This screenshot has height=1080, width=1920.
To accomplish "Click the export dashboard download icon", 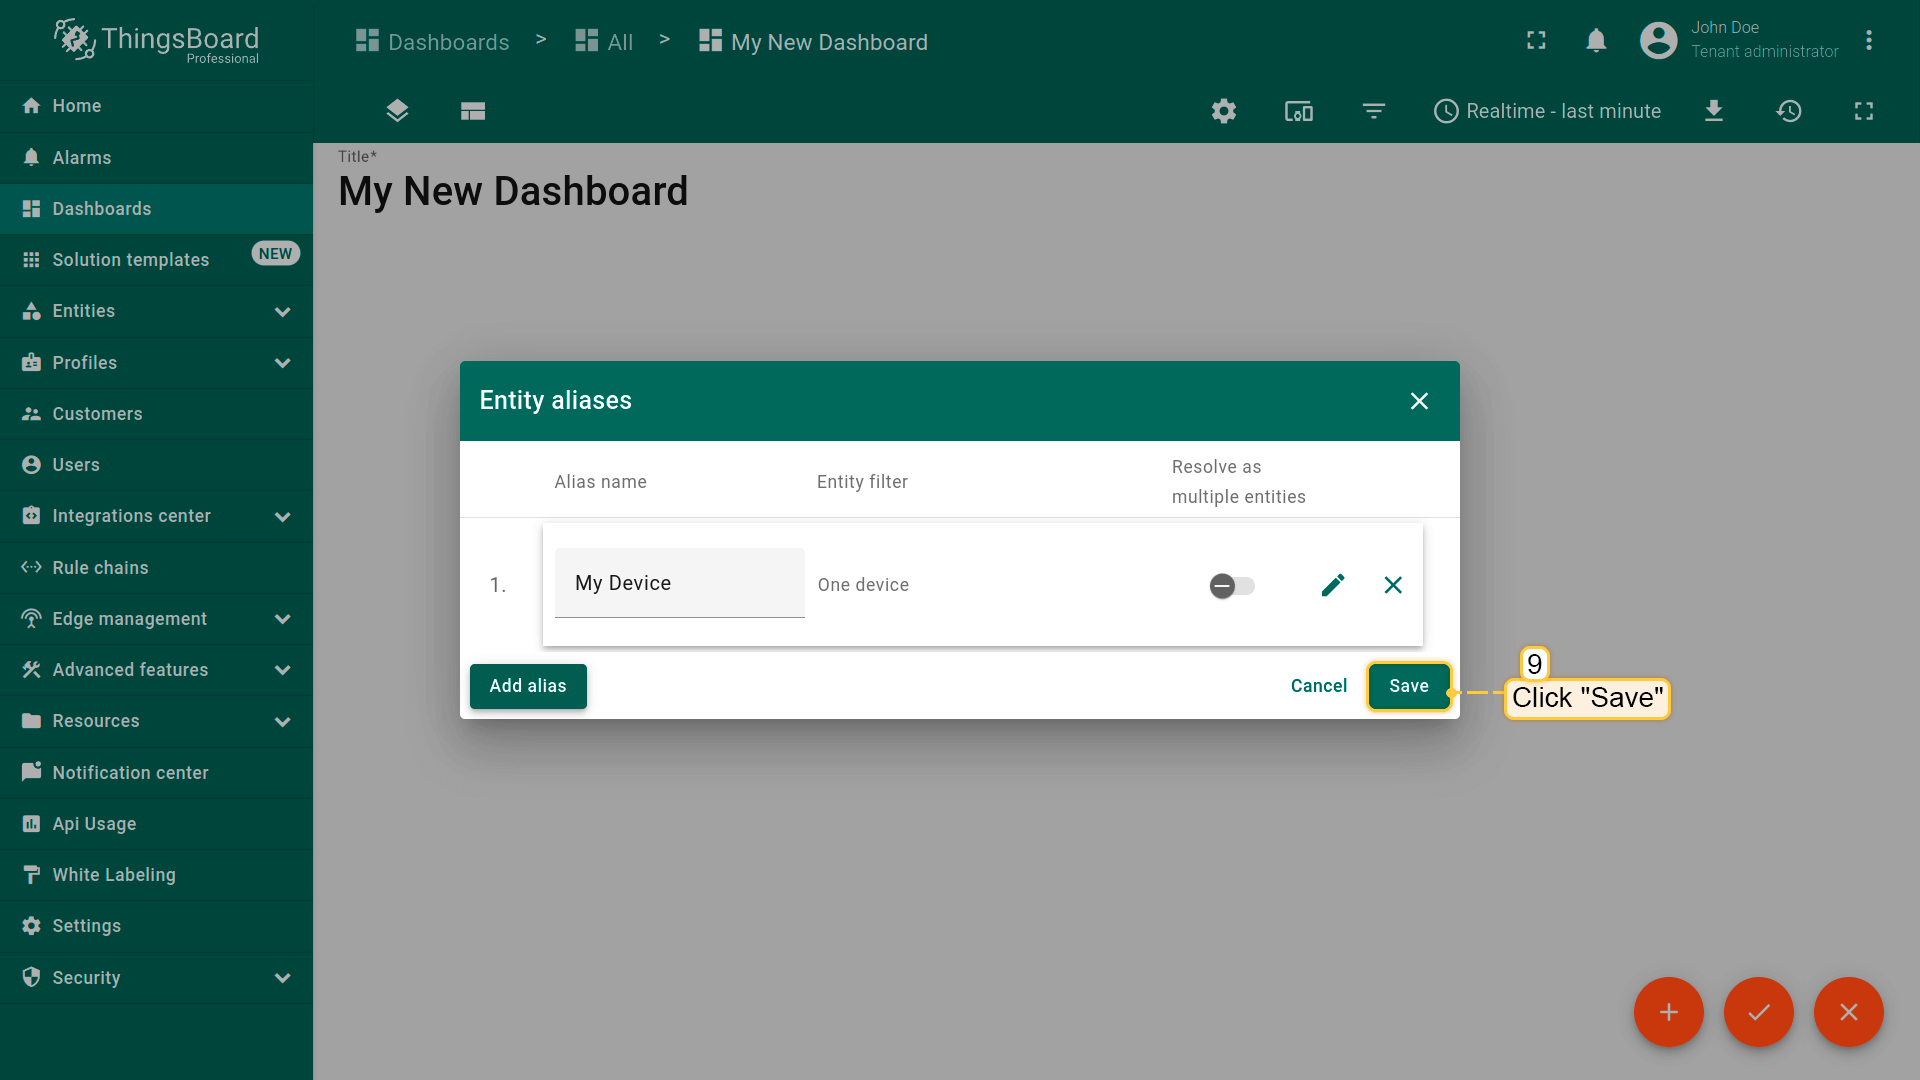I will (1714, 111).
